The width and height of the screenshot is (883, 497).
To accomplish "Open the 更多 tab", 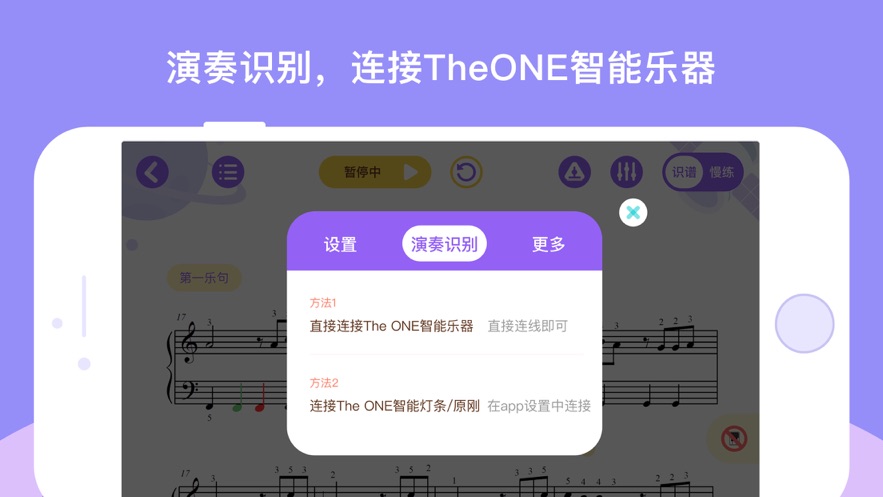I will pyautogui.click(x=548, y=244).
